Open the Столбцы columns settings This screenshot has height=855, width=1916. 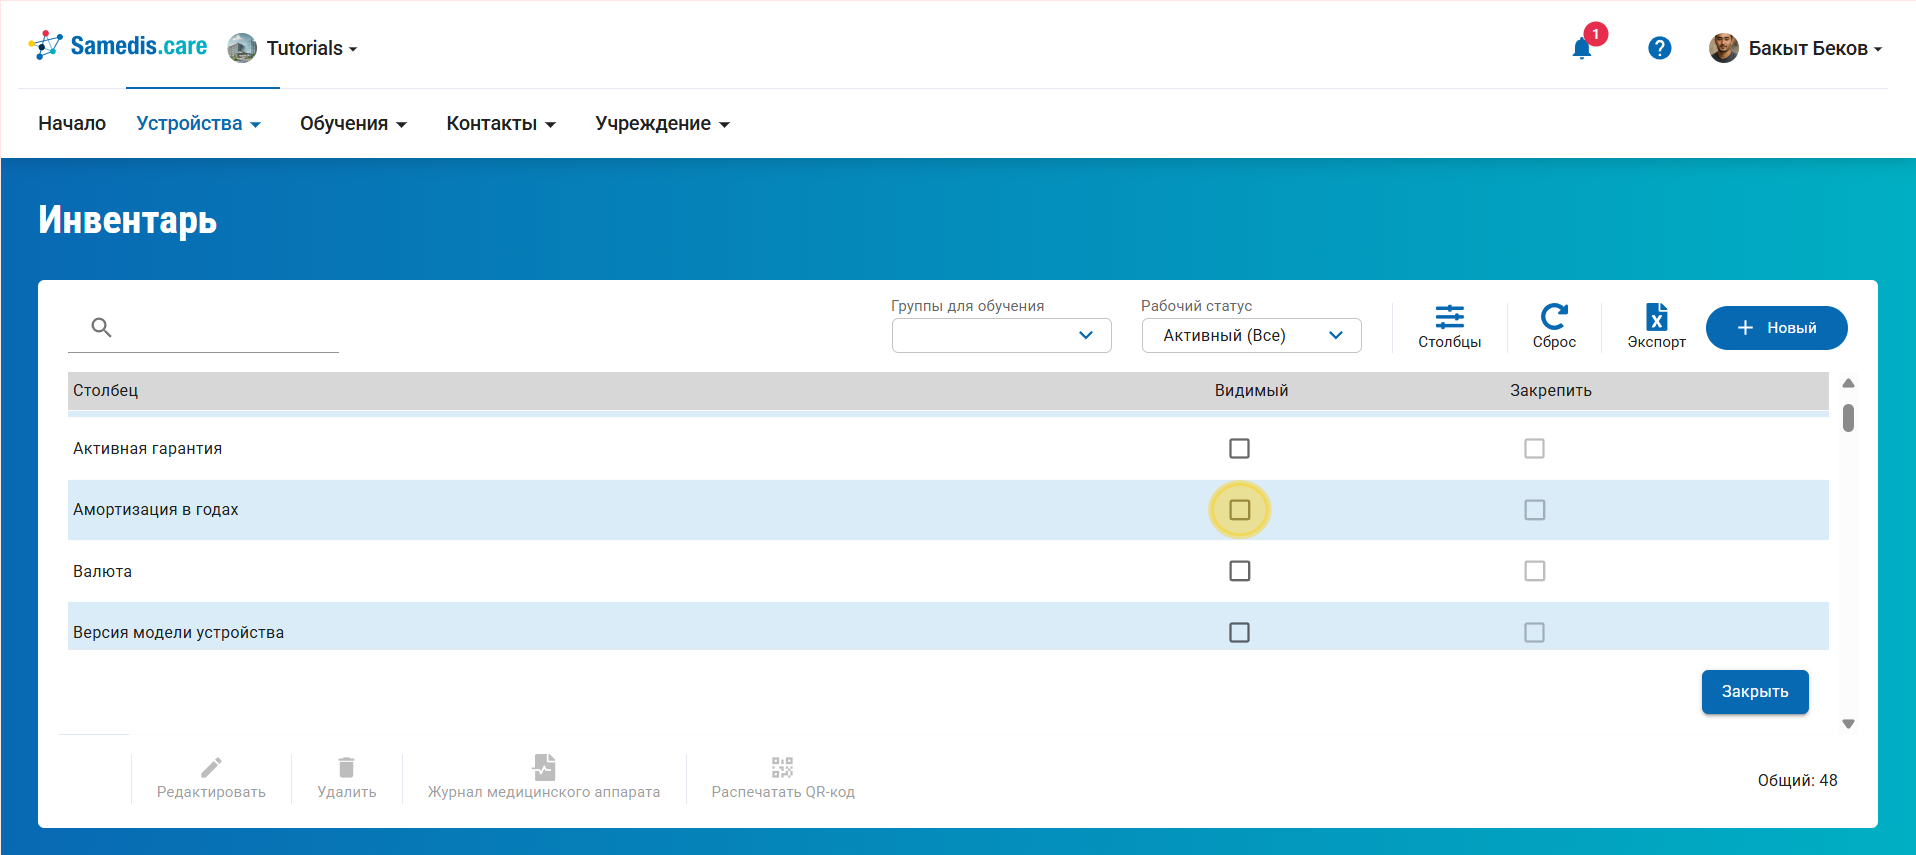pyautogui.click(x=1449, y=326)
